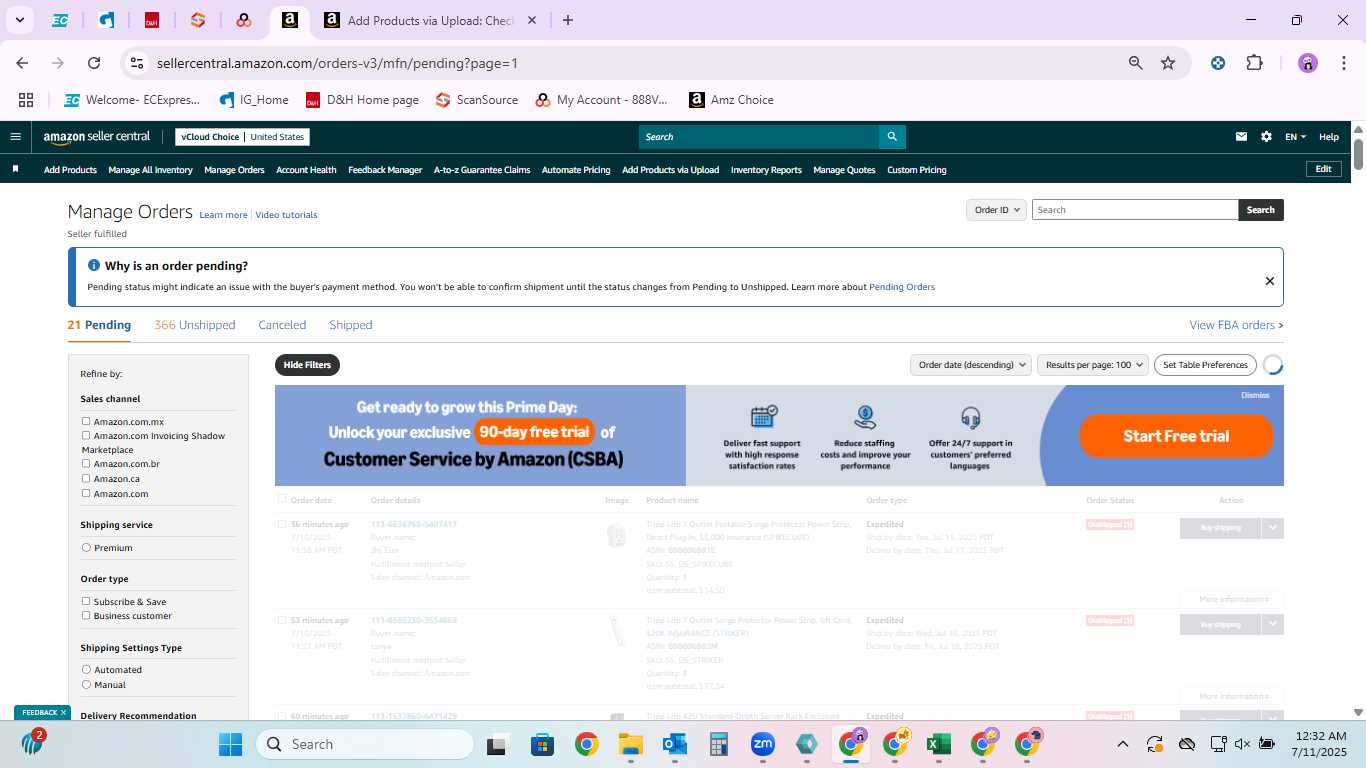Screen dimensions: 1366x768
Task: Open Account Health menu item
Action: (306, 170)
